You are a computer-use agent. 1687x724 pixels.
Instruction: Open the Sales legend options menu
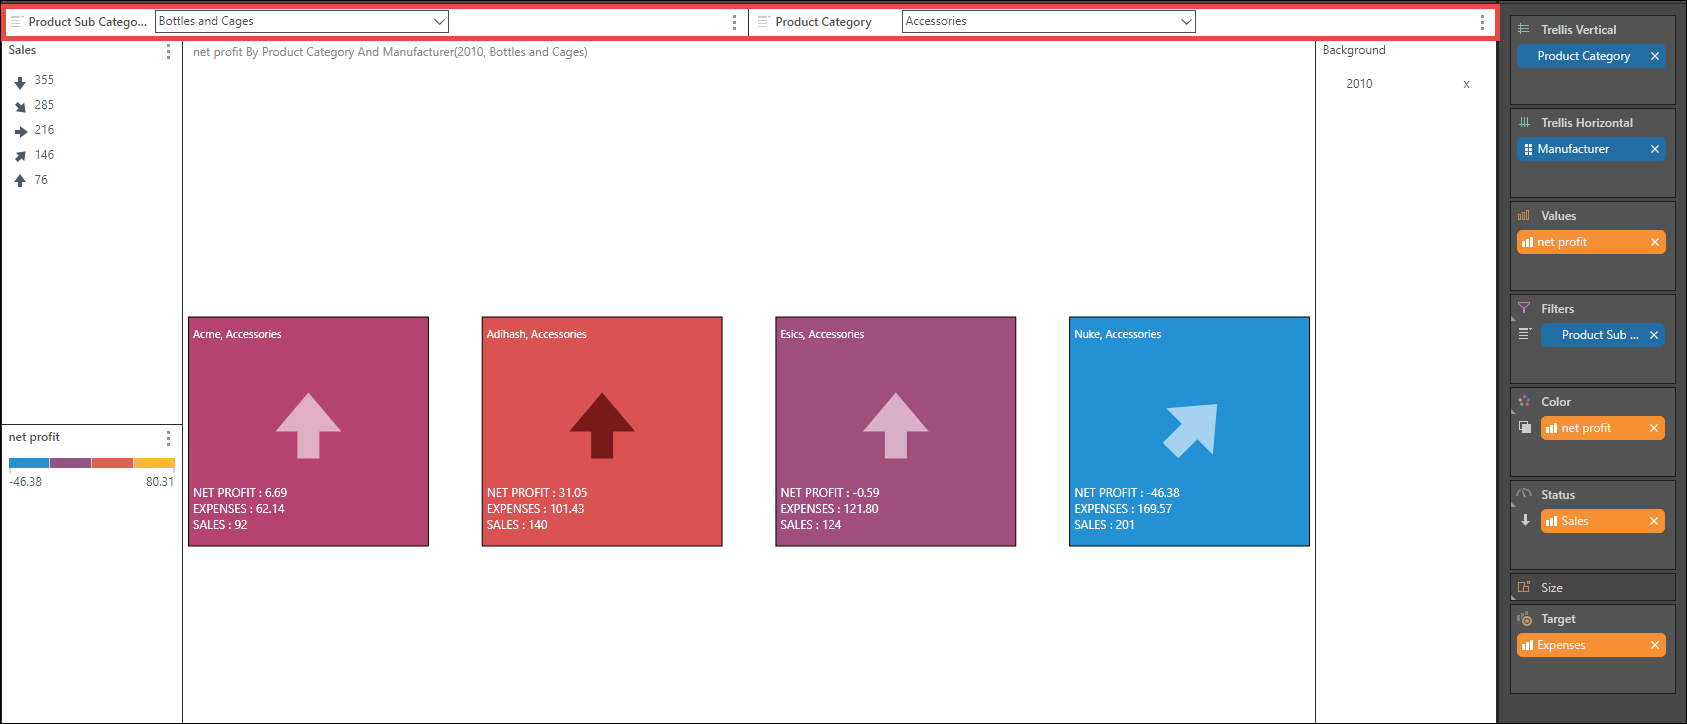(x=168, y=51)
